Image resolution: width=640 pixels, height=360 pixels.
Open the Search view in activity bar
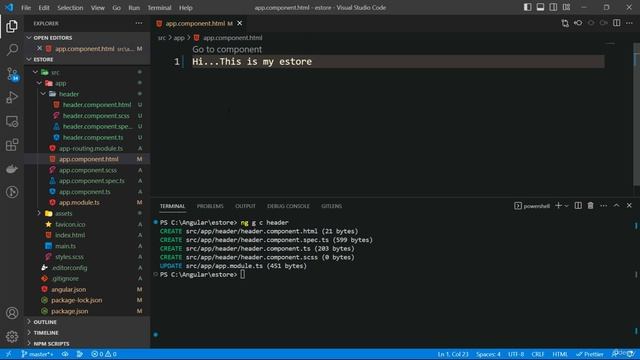(12, 50)
